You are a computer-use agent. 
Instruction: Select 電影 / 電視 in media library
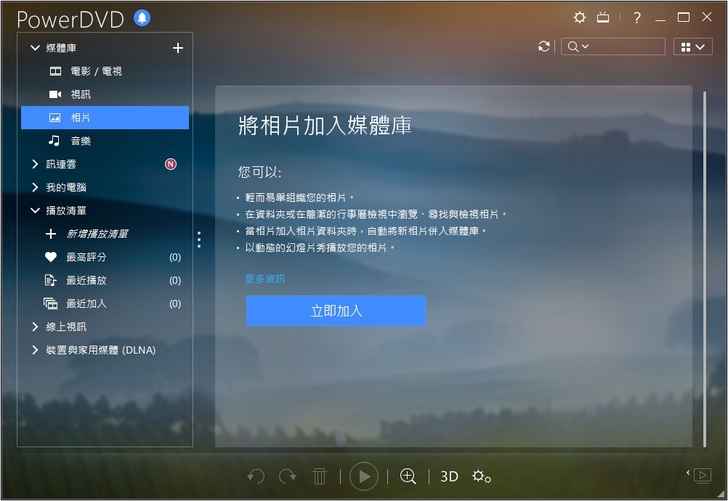coord(105,71)
